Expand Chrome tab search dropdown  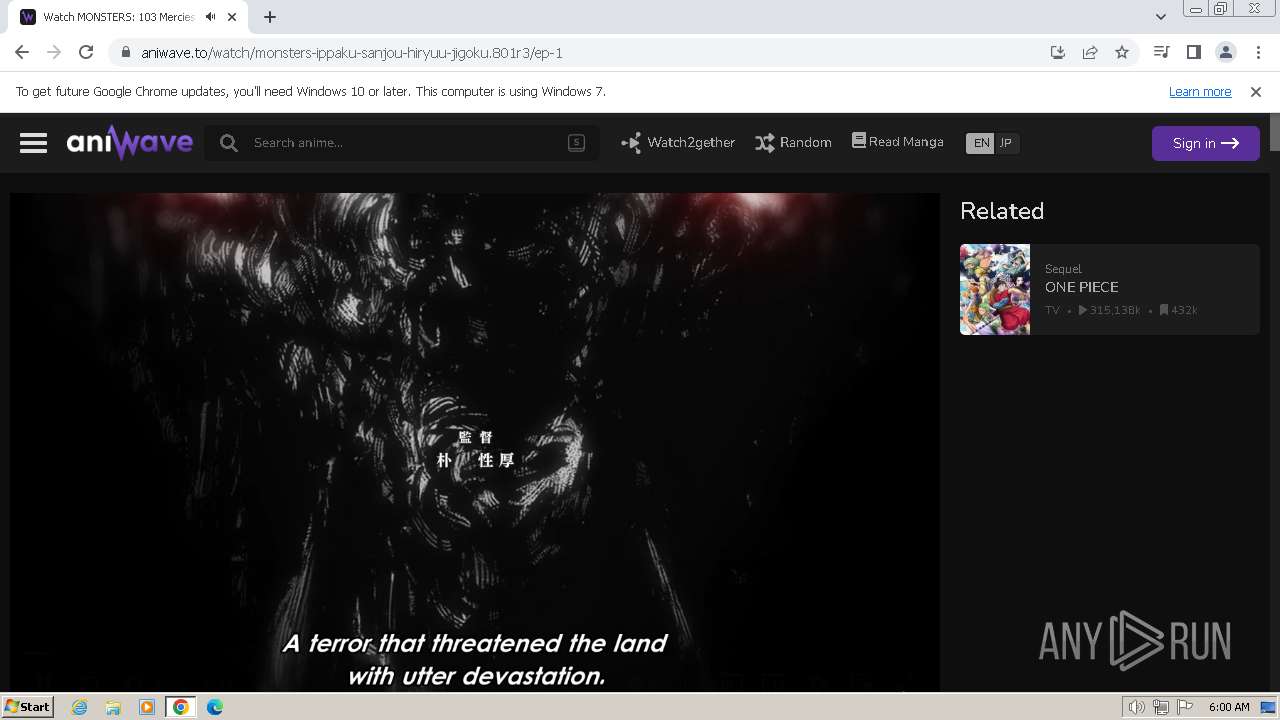coord(1160,17)
